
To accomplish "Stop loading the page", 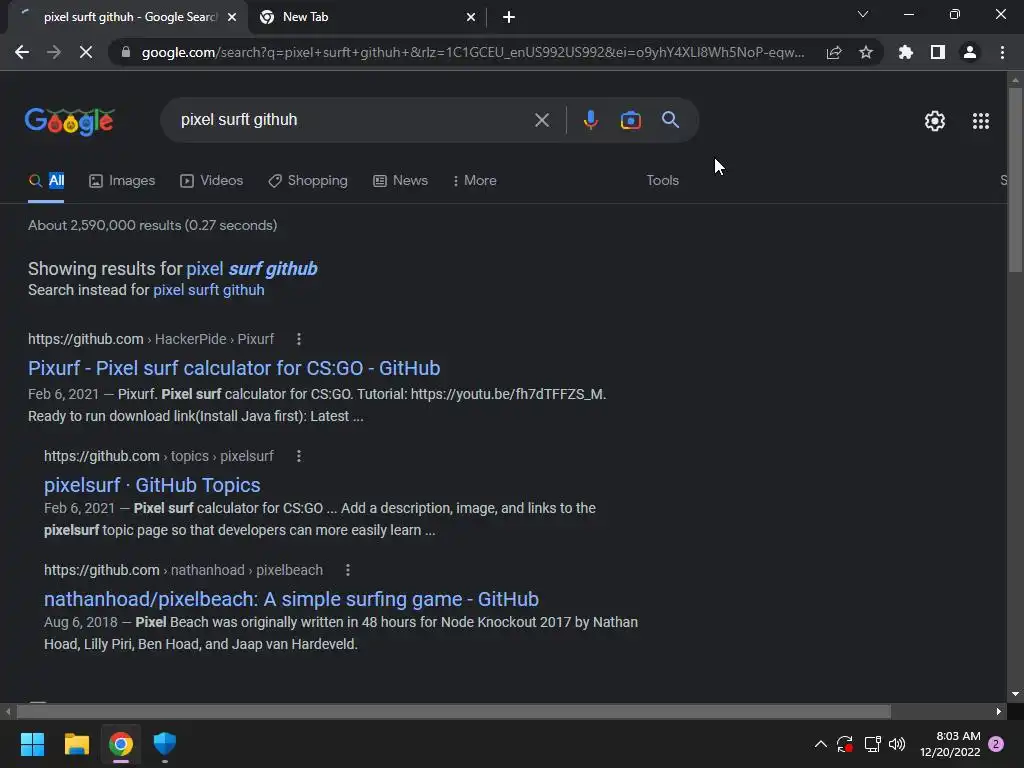I will coord(86,52).
